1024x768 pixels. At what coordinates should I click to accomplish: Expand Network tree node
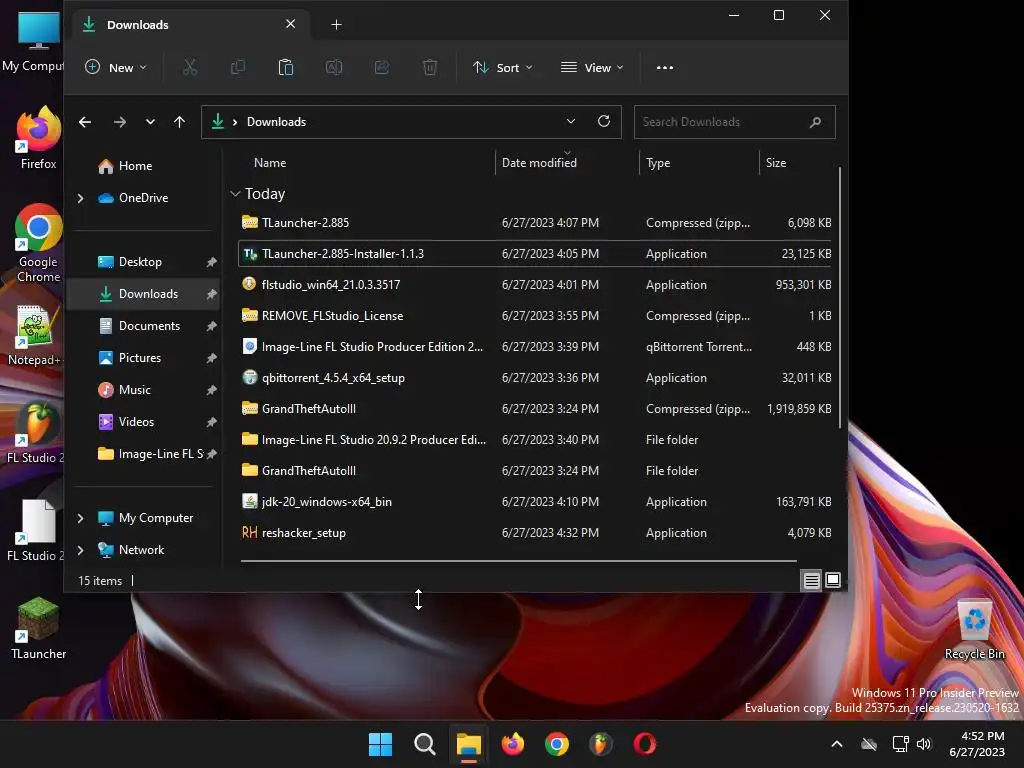pos(80,550)
